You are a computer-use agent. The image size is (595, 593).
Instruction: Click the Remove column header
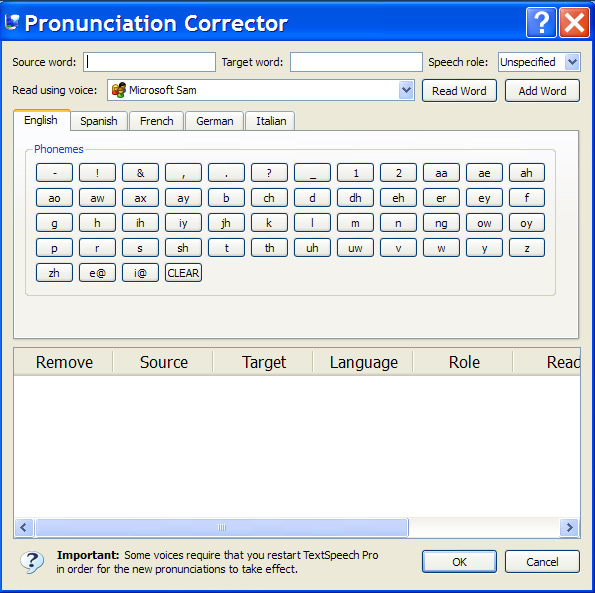click(64, 362)
